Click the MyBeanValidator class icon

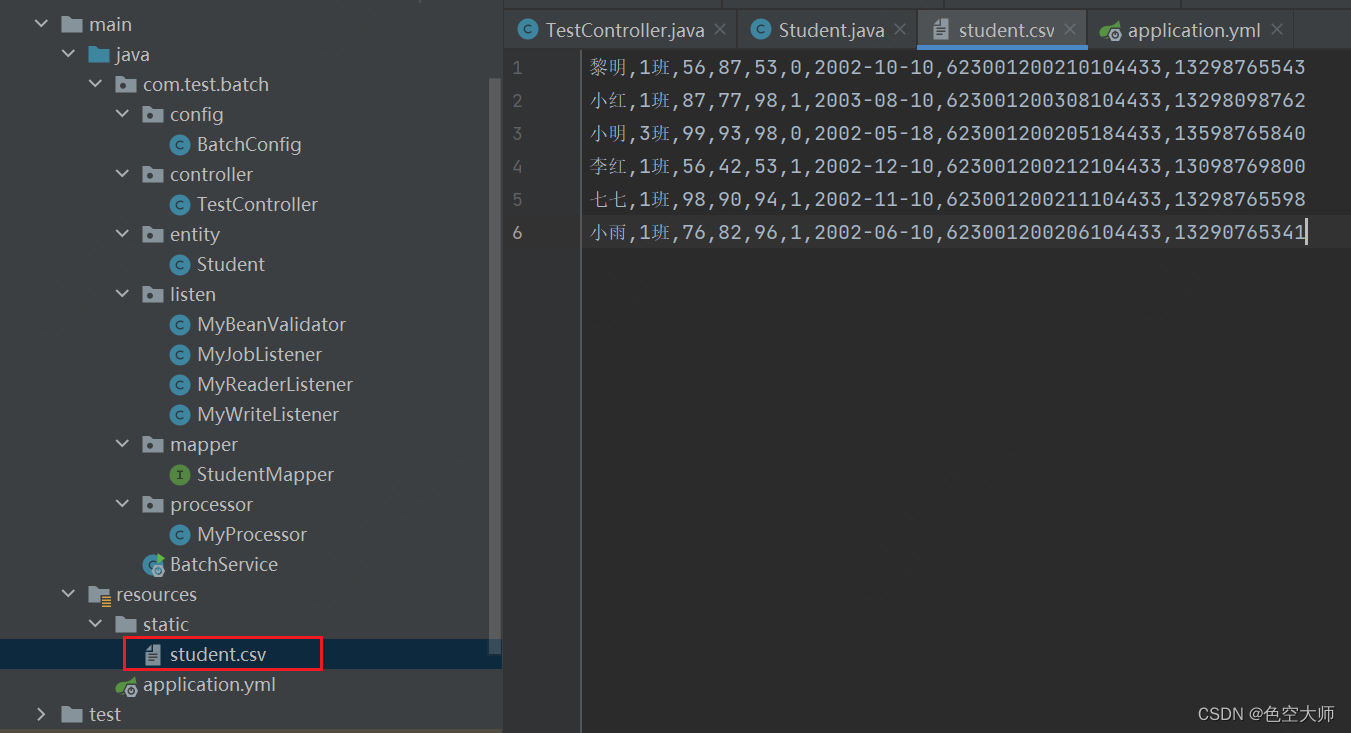pyautogui.click(x=180, y=325)
